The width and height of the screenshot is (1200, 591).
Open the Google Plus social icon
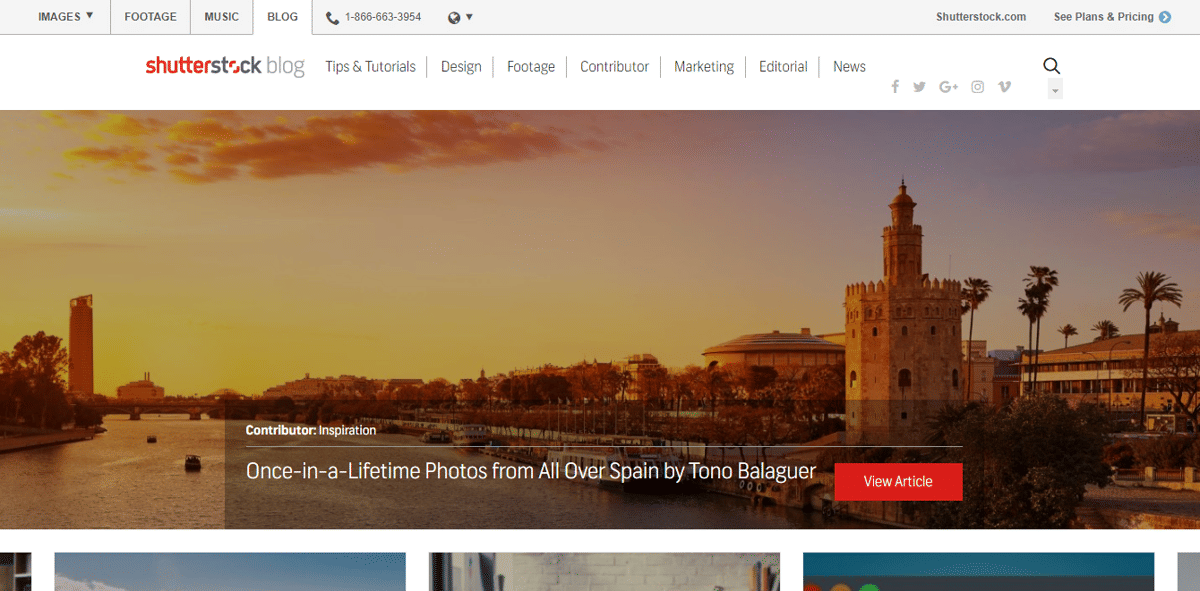[x=948, y=87]
